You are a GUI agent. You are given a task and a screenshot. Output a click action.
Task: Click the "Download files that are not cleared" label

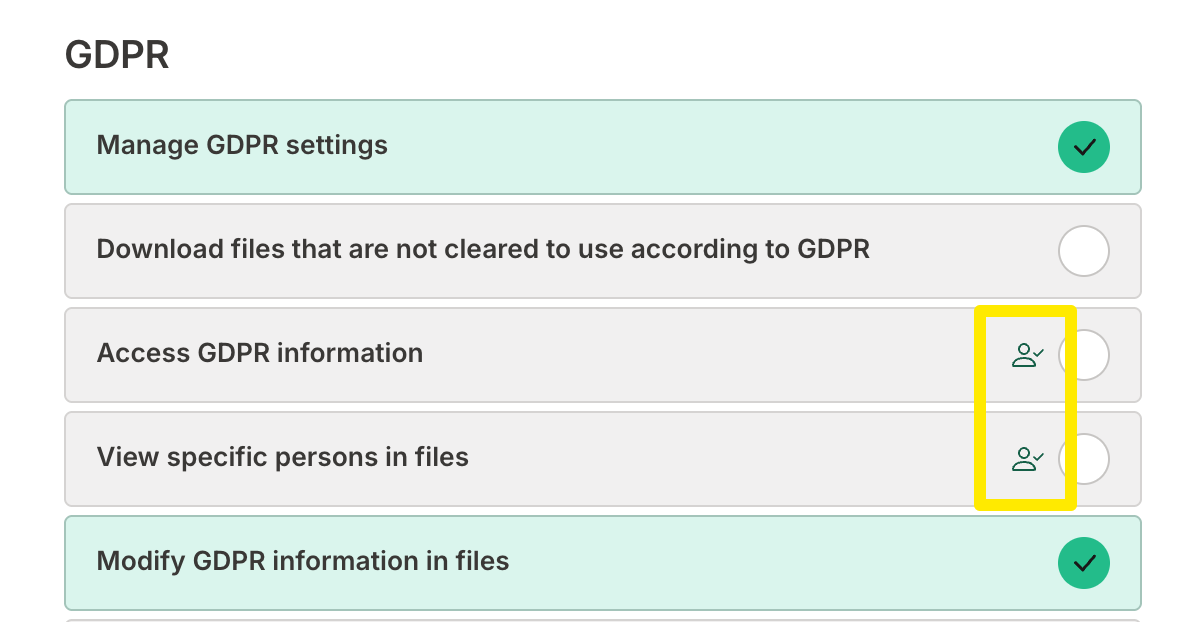(483, 250)
